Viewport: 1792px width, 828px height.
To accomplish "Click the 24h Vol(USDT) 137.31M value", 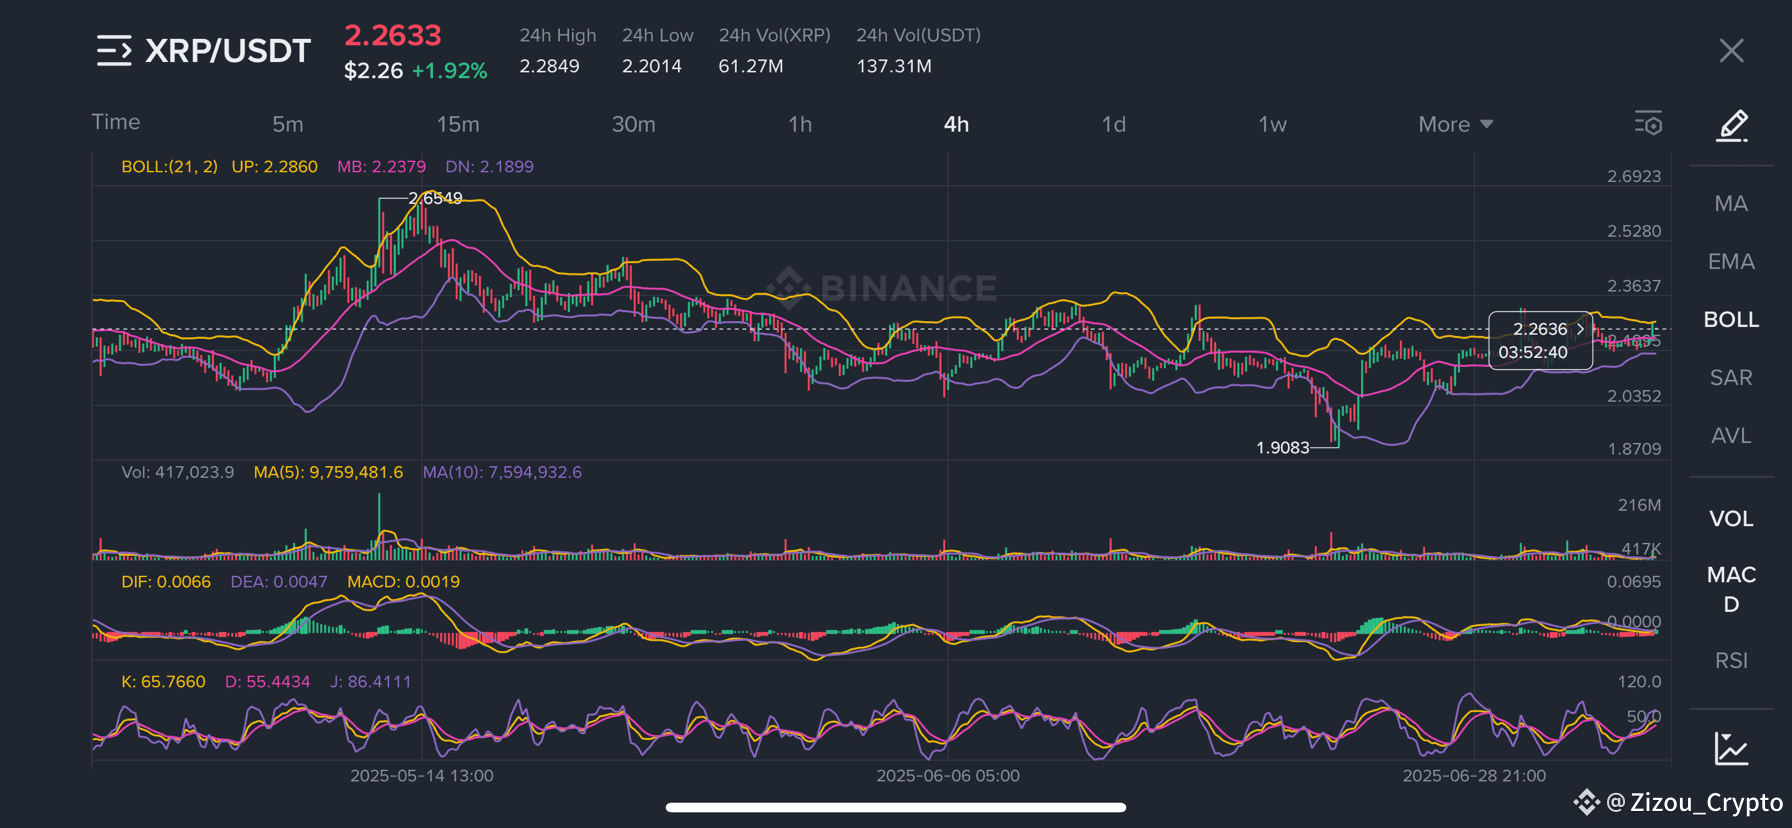I will click(894, 66).
